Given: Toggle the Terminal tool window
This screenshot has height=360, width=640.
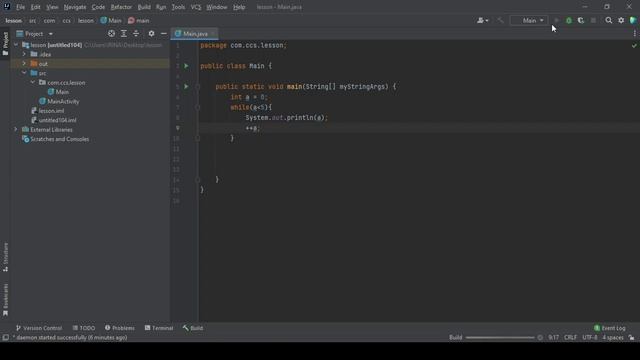Looking at the screenshot, I should [159, 328].
